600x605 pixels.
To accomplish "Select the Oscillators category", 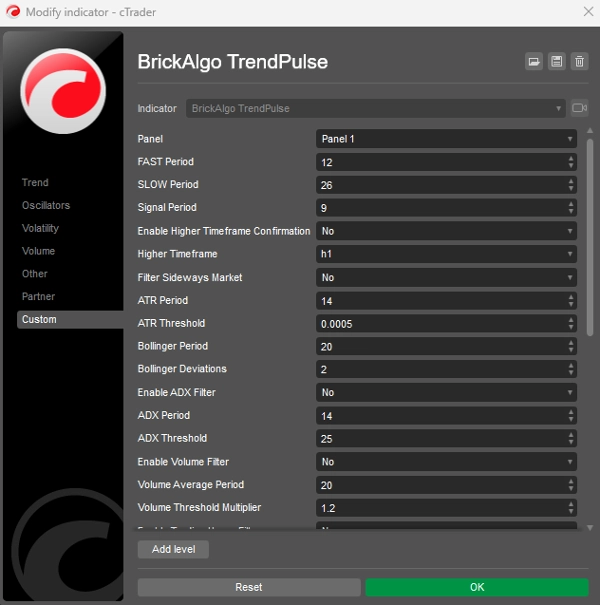I will (46, 205).
